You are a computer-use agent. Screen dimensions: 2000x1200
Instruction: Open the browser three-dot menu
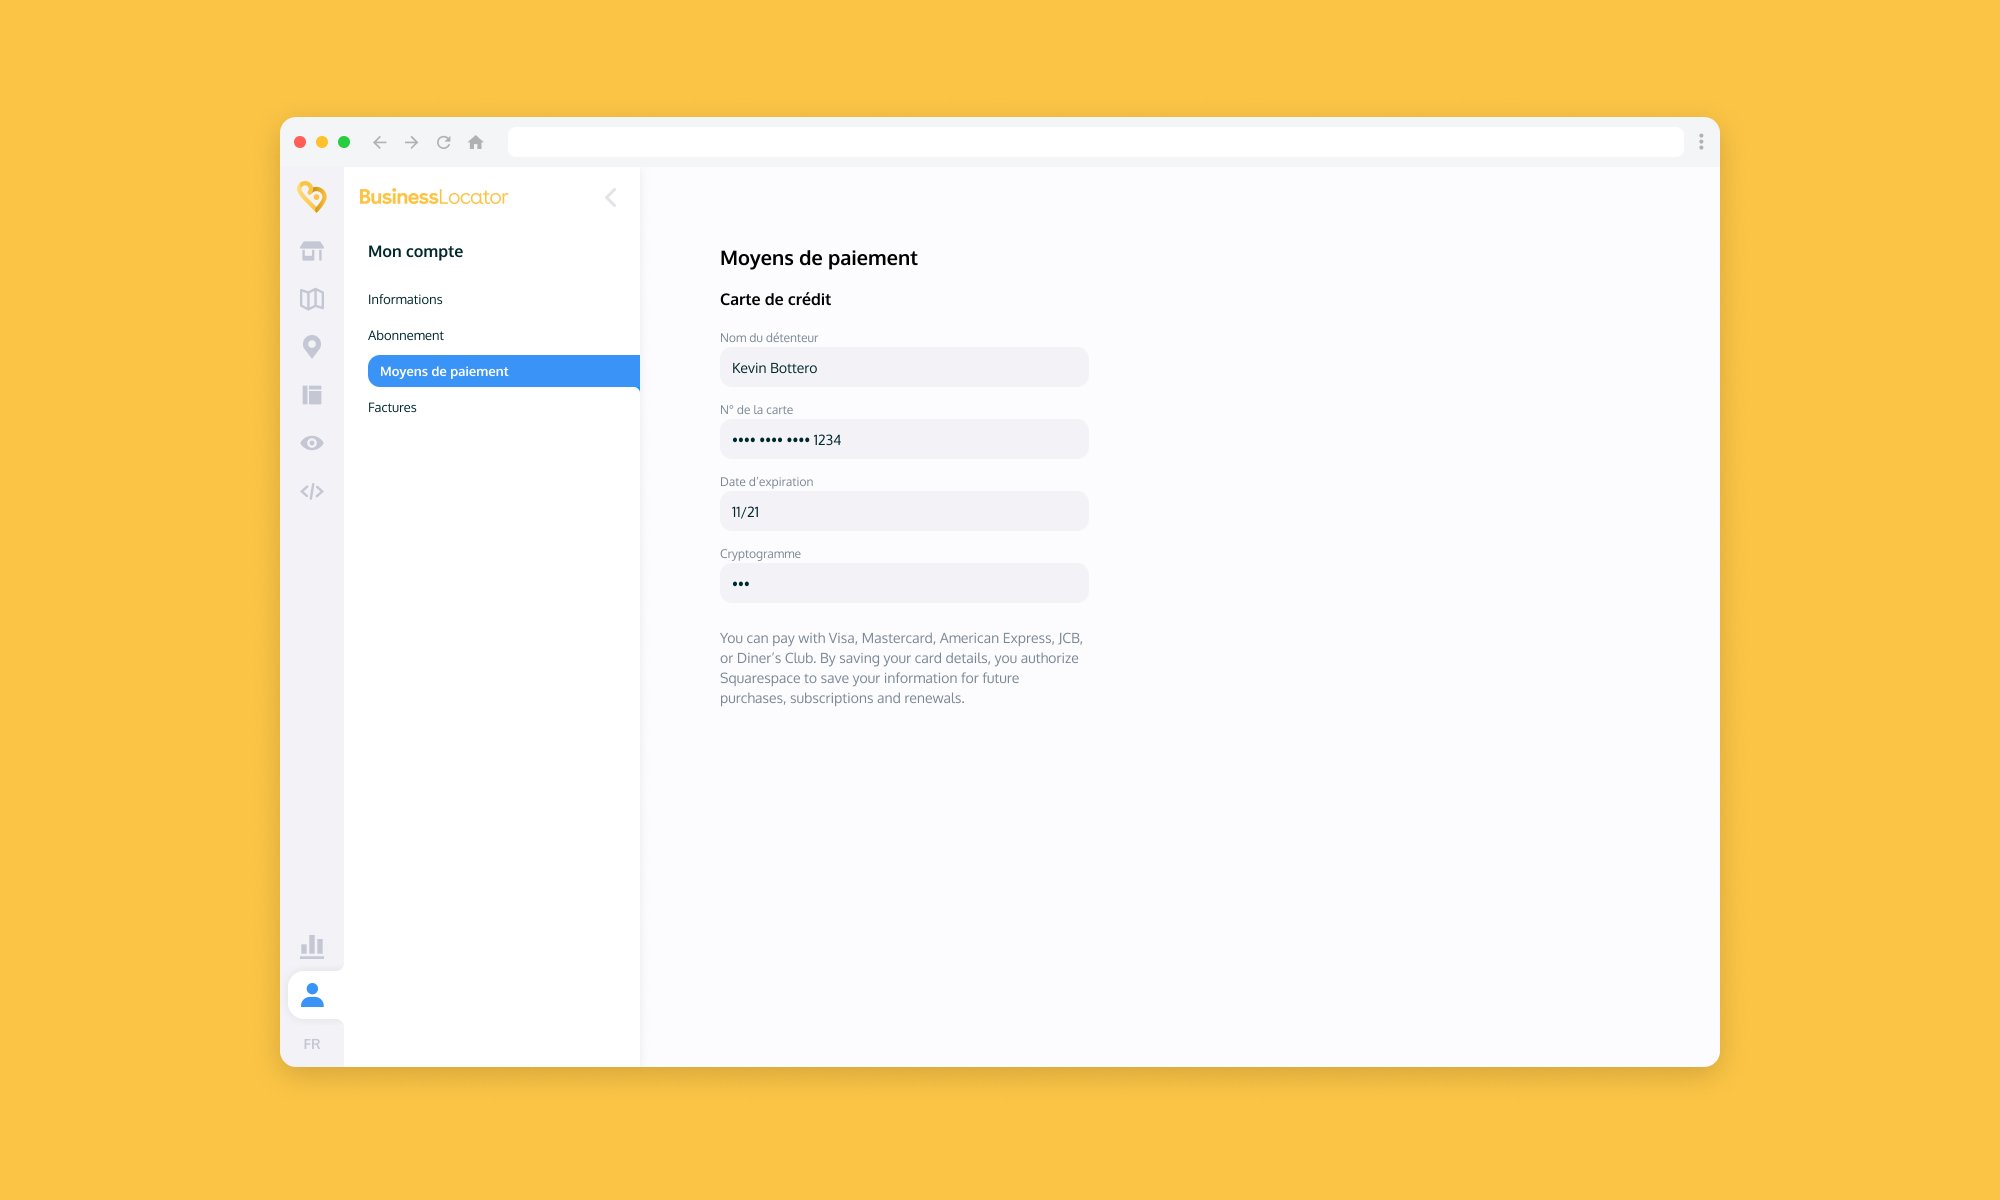tap(1701, 142)
